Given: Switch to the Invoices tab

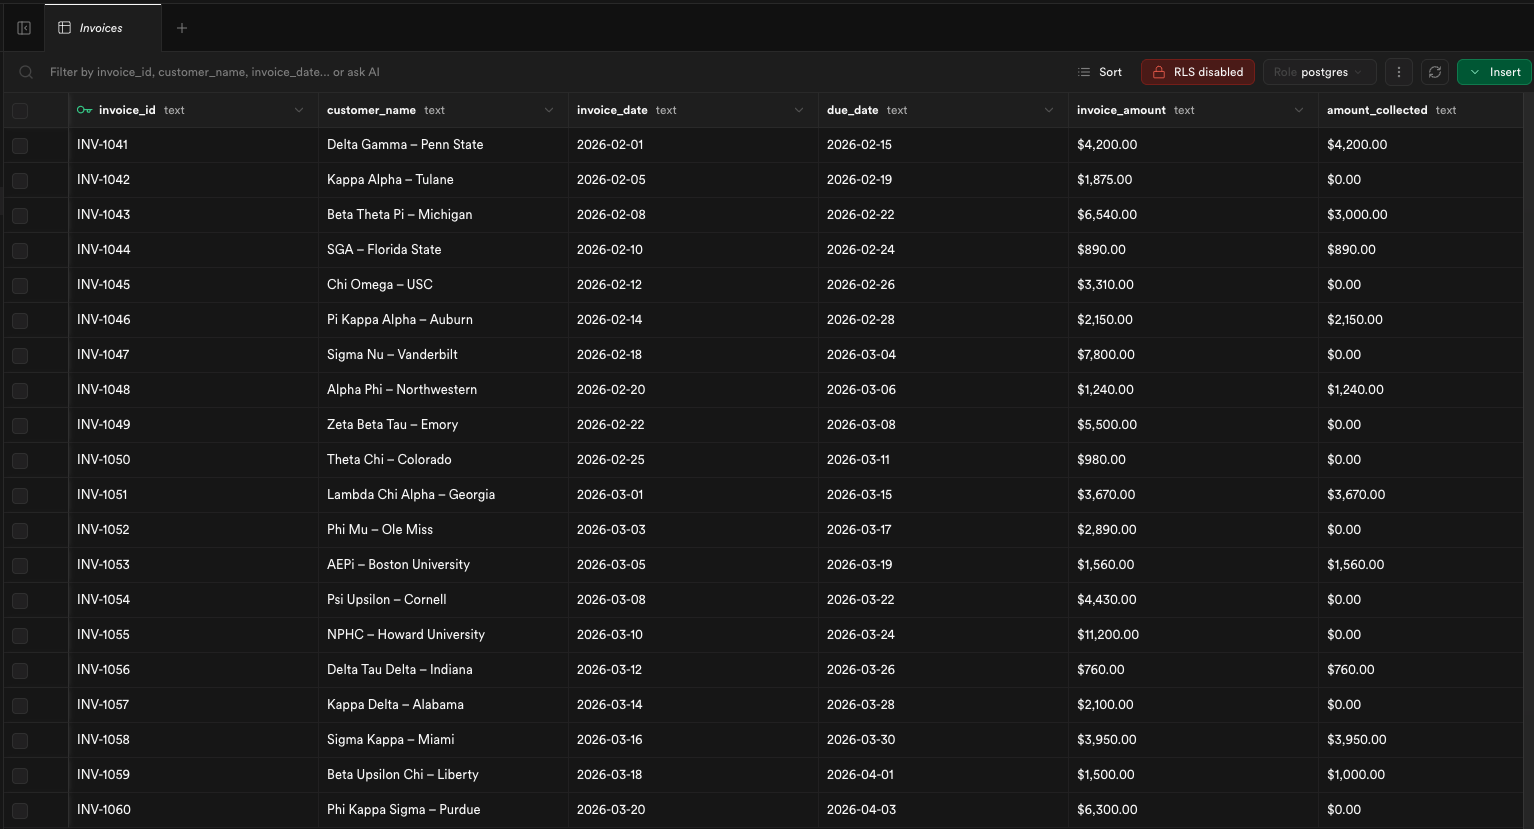Looking at the screenshot, I should click(x=103, y=28).
